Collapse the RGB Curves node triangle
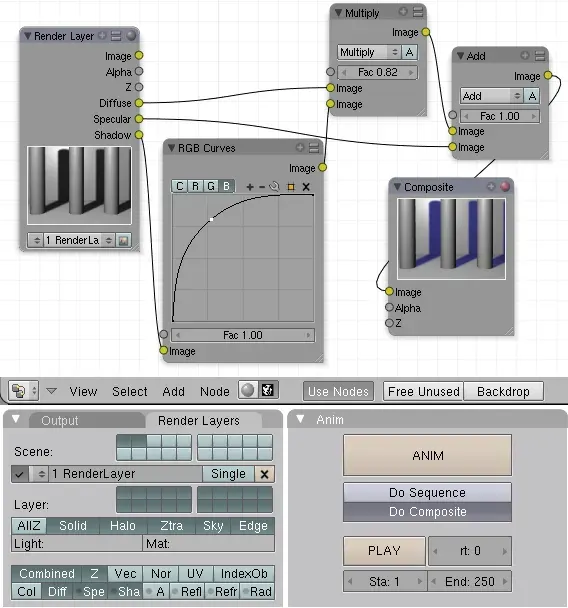 [x=171, y=148]
